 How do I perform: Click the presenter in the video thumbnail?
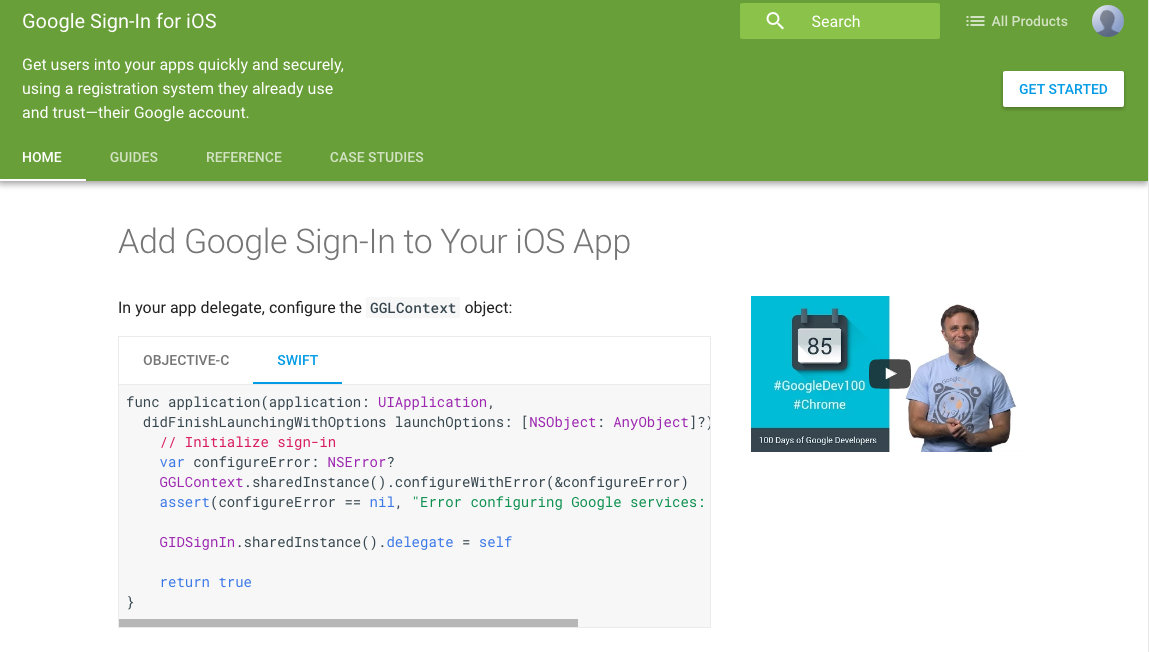pos(958,375)
